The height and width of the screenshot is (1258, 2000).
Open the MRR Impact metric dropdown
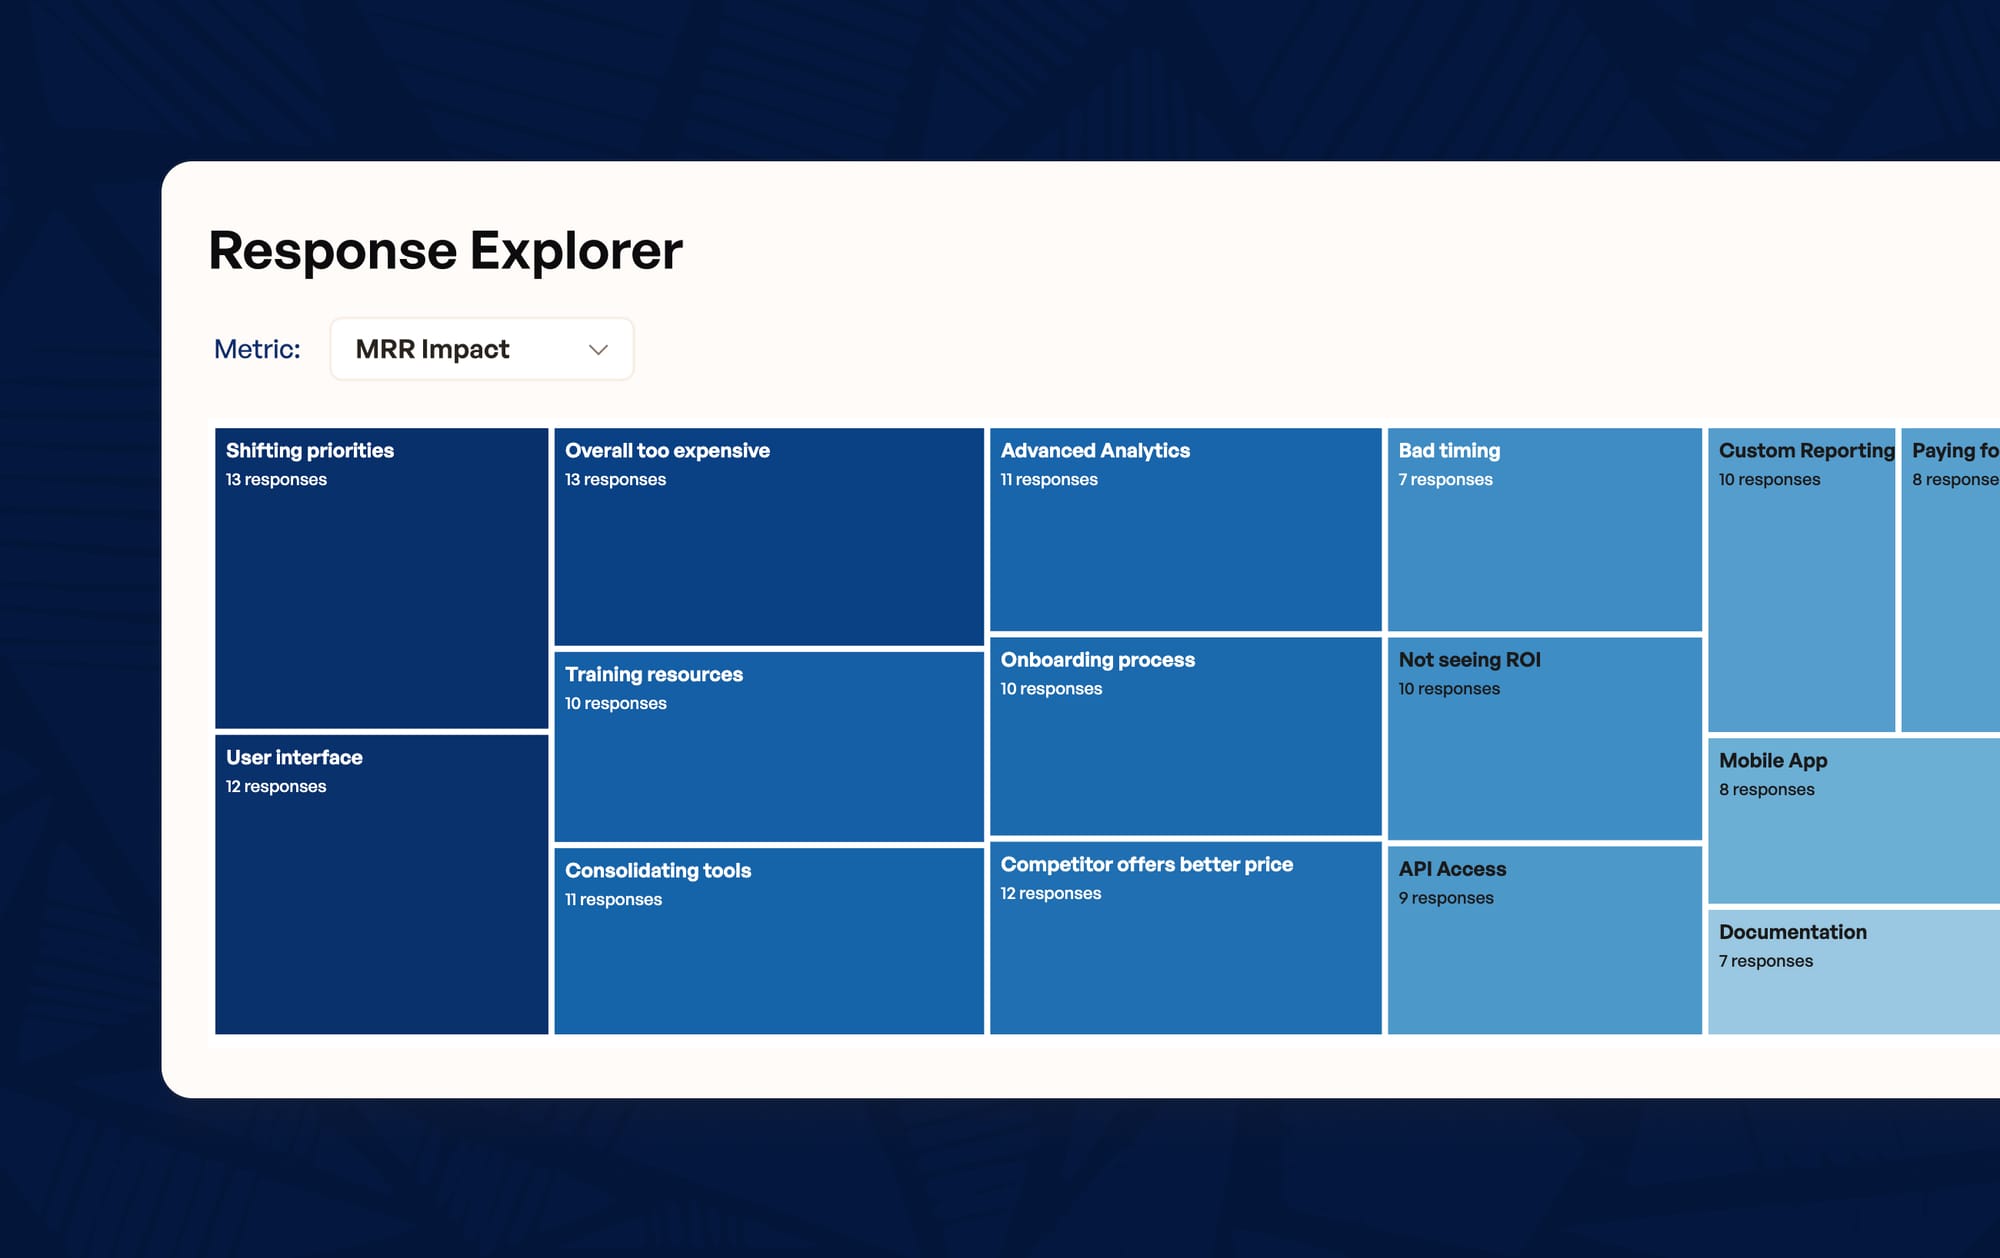(x=481, y=349)
